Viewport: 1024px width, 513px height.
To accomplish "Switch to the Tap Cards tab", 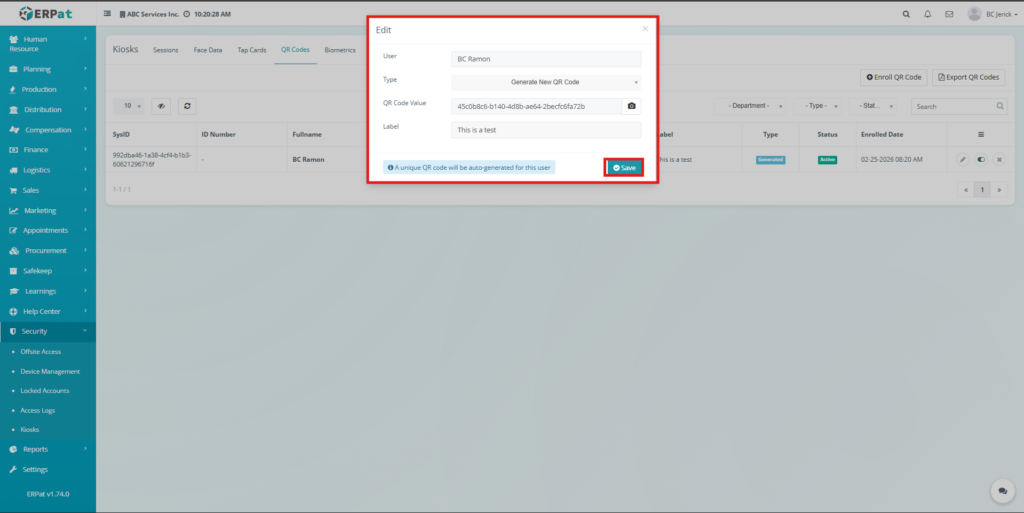I will point(251,49).
